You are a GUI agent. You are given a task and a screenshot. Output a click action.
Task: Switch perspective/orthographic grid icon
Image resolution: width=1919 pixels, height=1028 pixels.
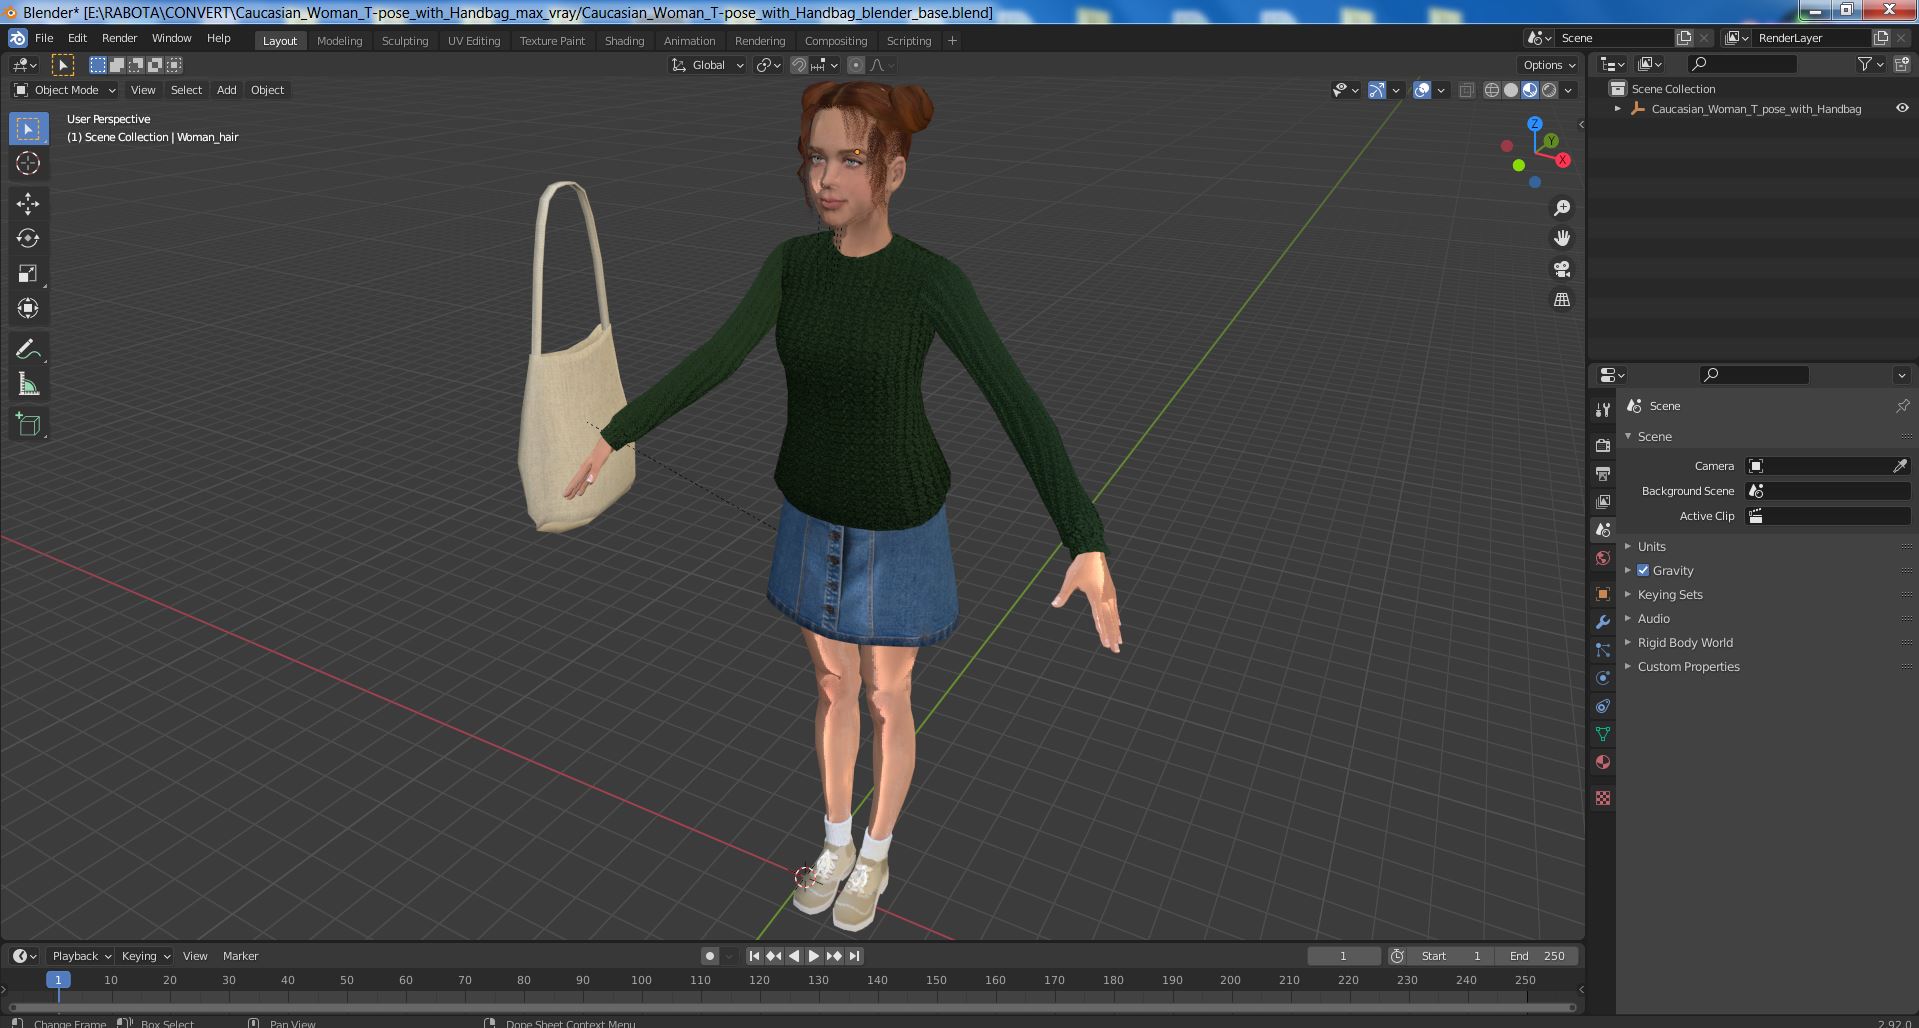pos(1562,299)
